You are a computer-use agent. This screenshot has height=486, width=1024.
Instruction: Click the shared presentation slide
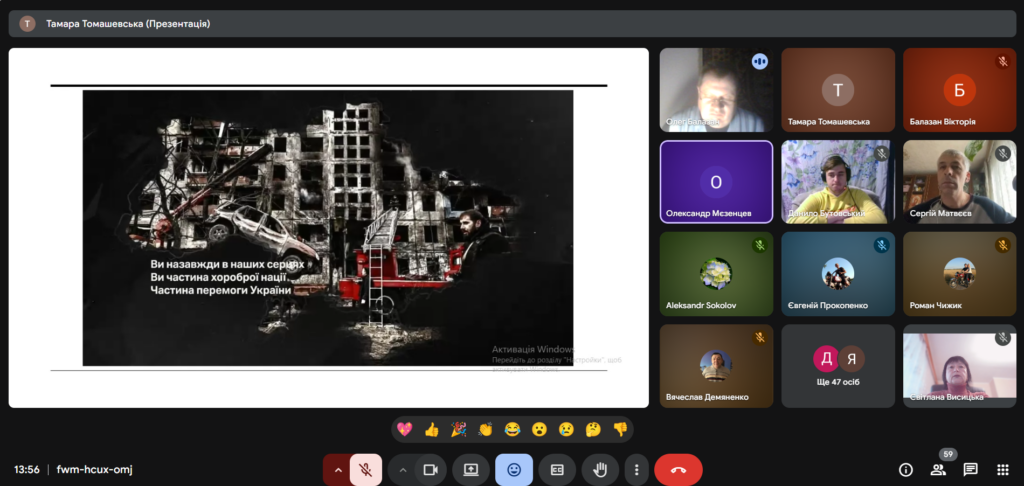328,228
